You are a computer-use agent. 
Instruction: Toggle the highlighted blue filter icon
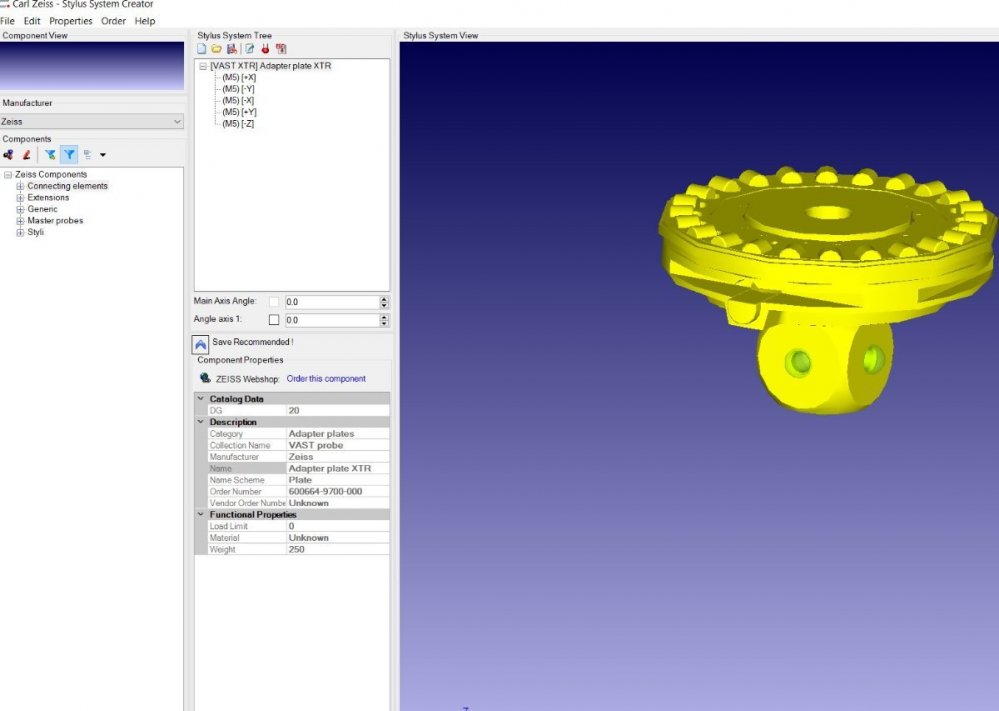[69, 154]
